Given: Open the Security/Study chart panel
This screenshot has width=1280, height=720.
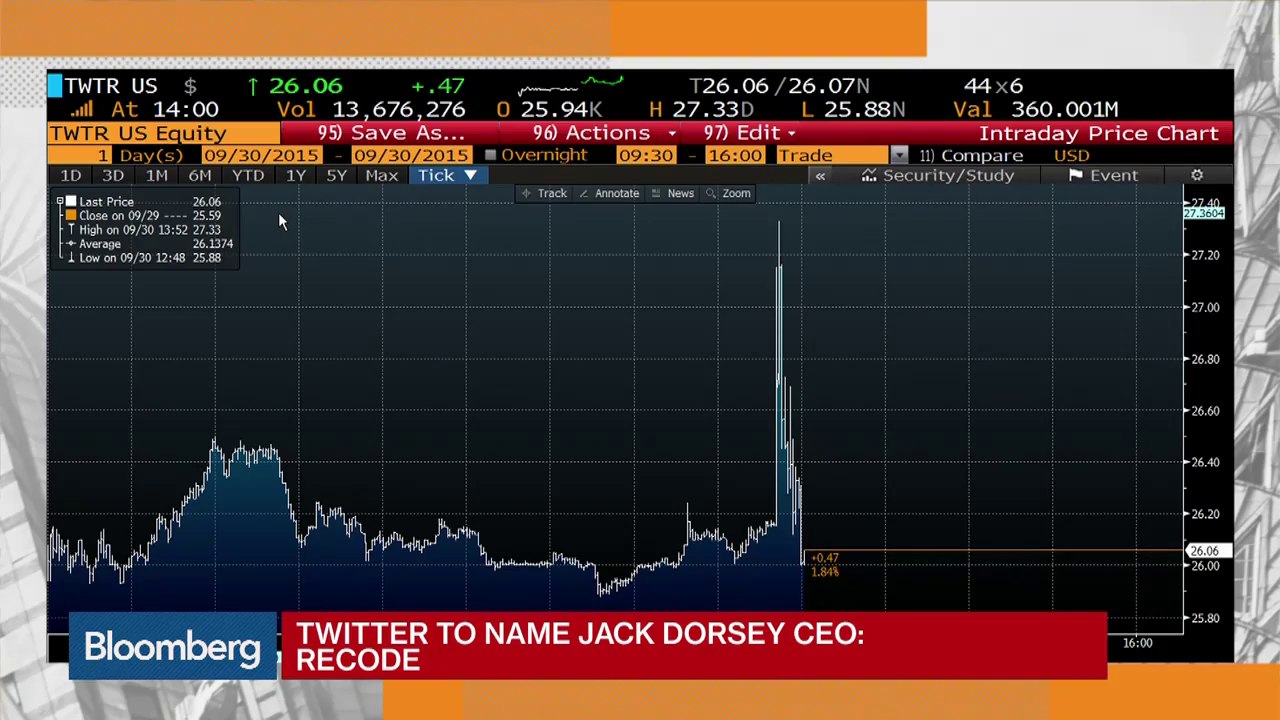Looking at the screenshot, I should click(x=938, y=175).
